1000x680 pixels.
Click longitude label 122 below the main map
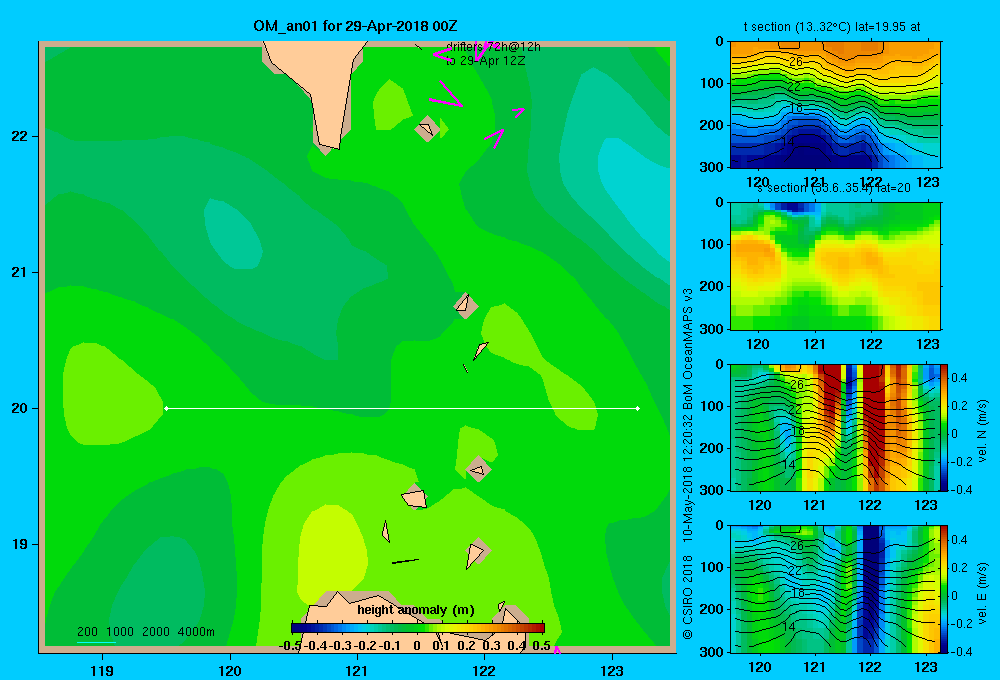click(484, 670)
